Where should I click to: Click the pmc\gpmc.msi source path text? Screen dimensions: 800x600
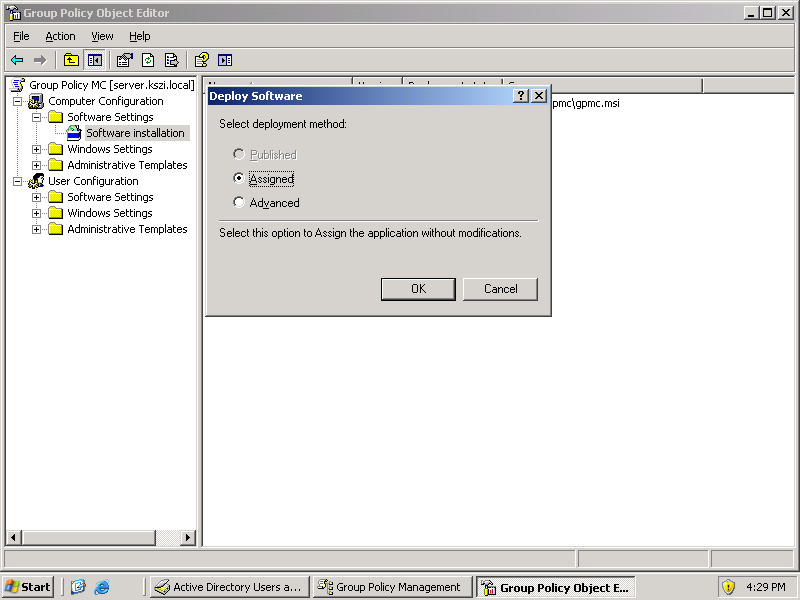click(586, 103)
